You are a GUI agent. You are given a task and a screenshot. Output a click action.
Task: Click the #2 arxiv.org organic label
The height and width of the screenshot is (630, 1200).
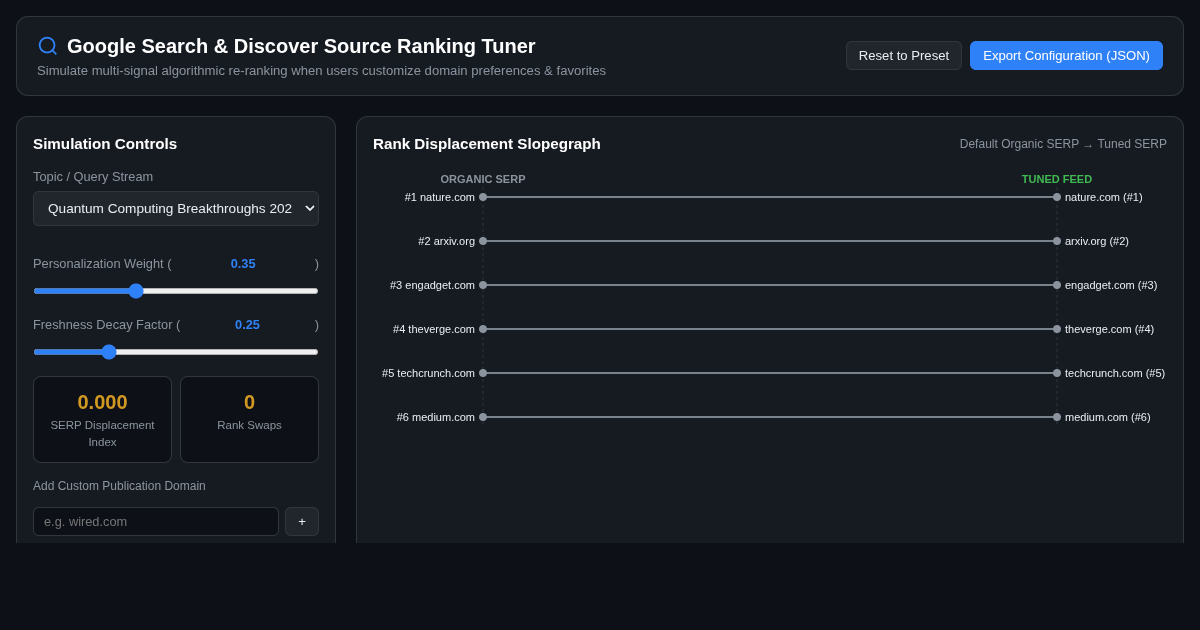click(x=446, y=241)
